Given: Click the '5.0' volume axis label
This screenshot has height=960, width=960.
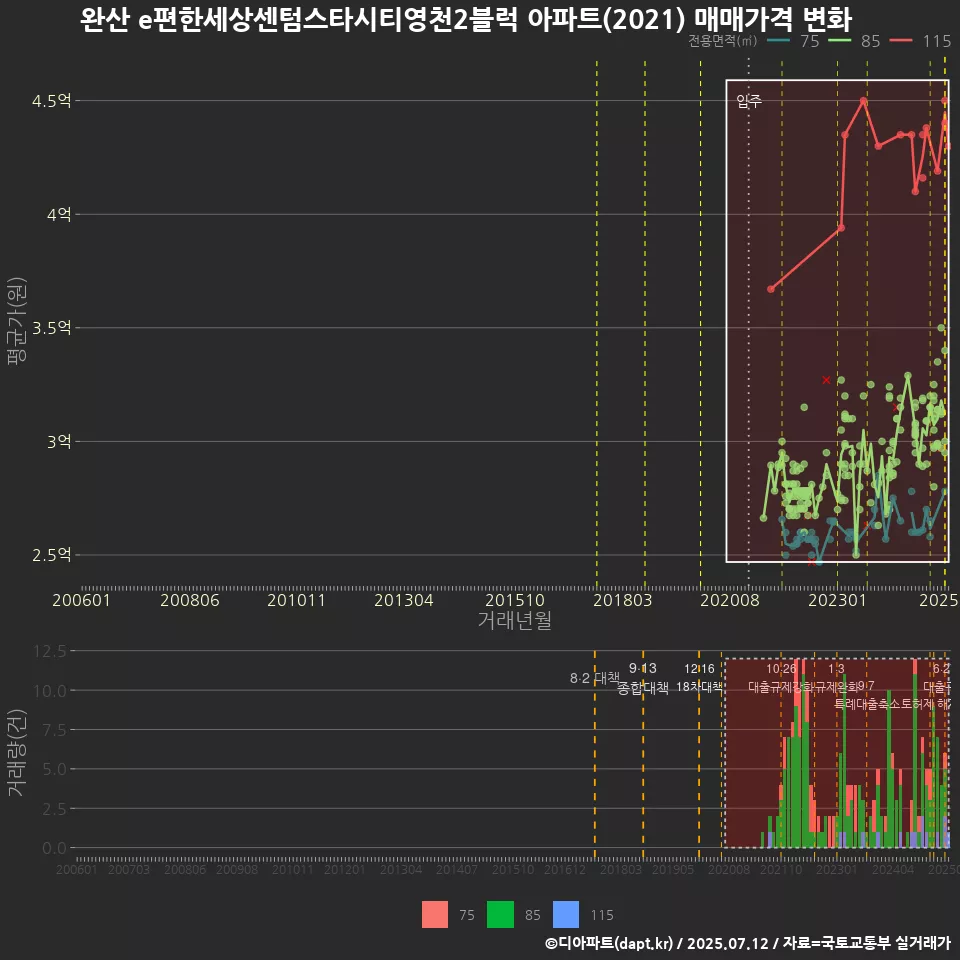Looking at the screenshot, I should coord(54,769).
